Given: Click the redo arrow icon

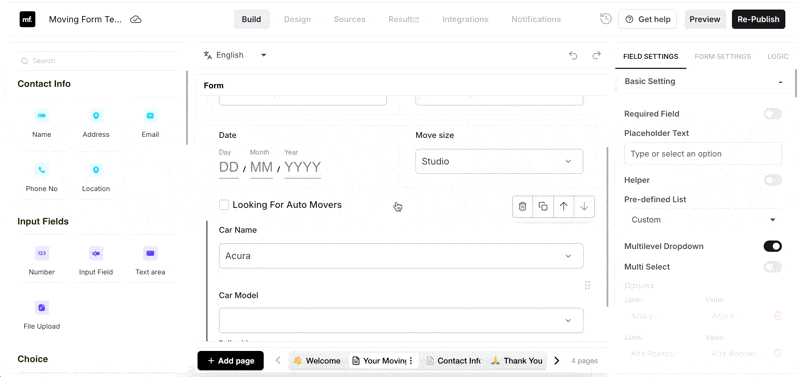Looking at the screenshot, I should pos(596,55).
